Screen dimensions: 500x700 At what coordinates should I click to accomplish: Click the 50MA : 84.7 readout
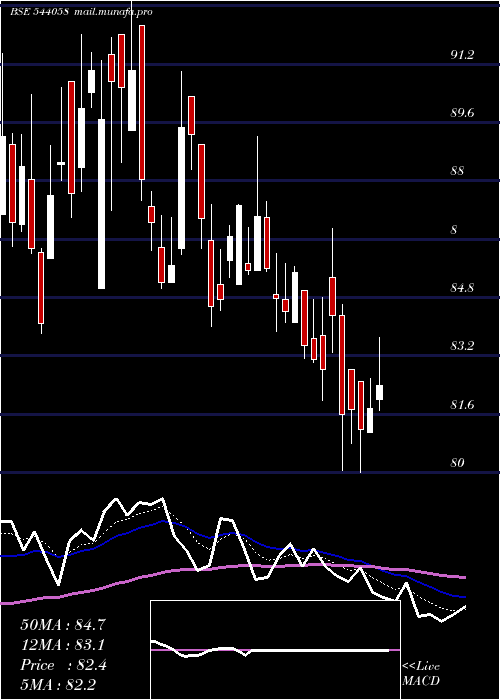pyautogui.click(x=63, y=625)
